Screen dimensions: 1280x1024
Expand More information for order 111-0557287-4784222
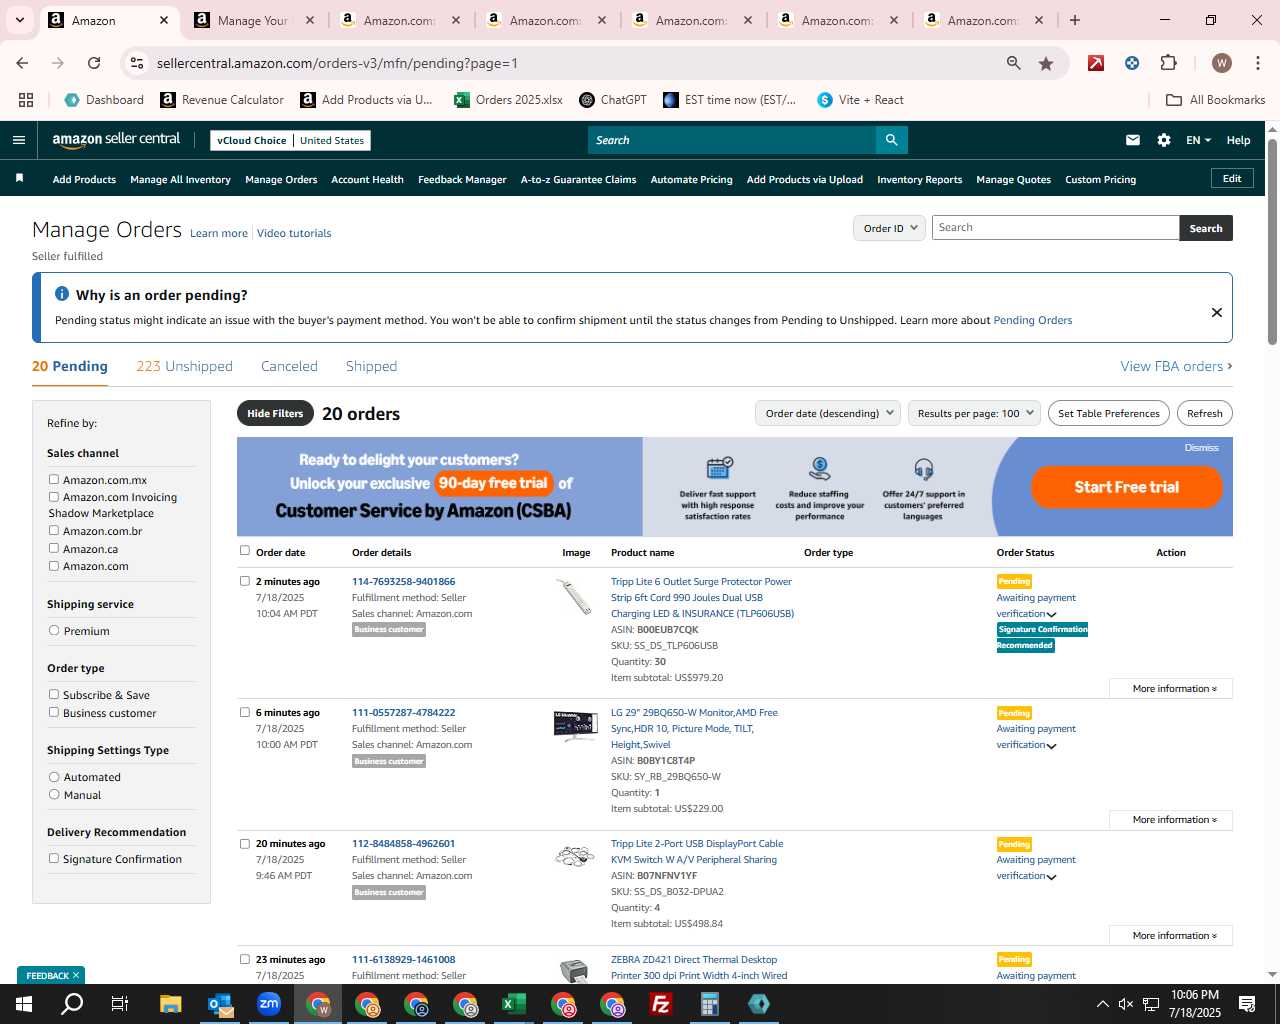click(x=1171, y=820)
